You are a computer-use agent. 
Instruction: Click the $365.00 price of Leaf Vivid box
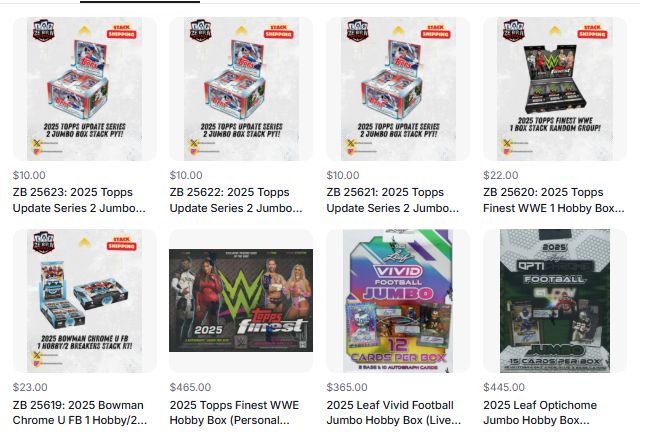click(347, 387)
